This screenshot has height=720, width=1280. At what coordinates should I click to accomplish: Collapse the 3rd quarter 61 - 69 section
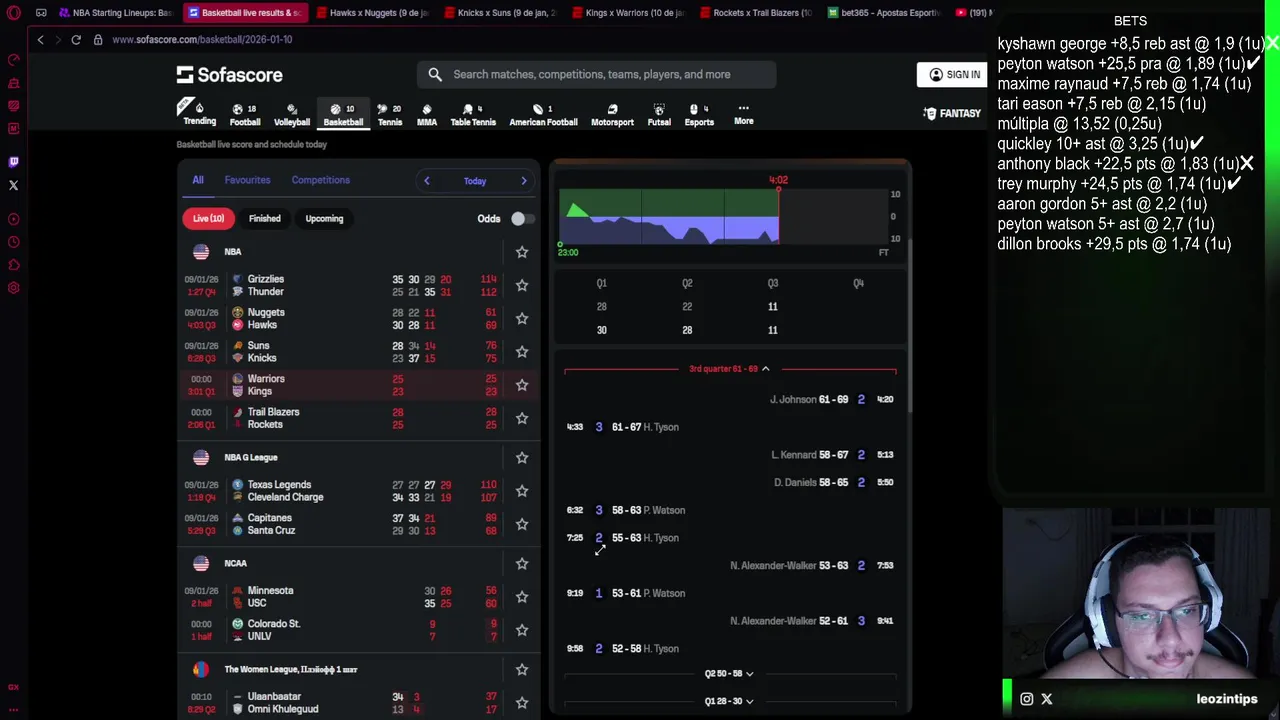[x=730, y=369]
